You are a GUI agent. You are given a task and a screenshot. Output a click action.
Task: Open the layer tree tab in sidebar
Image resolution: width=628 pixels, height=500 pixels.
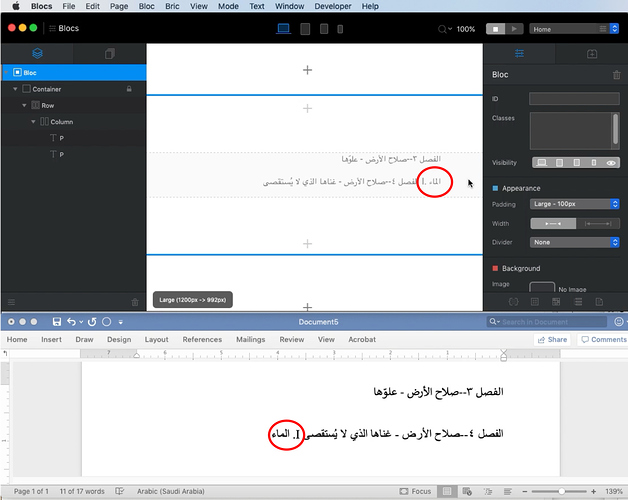[x=37, y=53]
